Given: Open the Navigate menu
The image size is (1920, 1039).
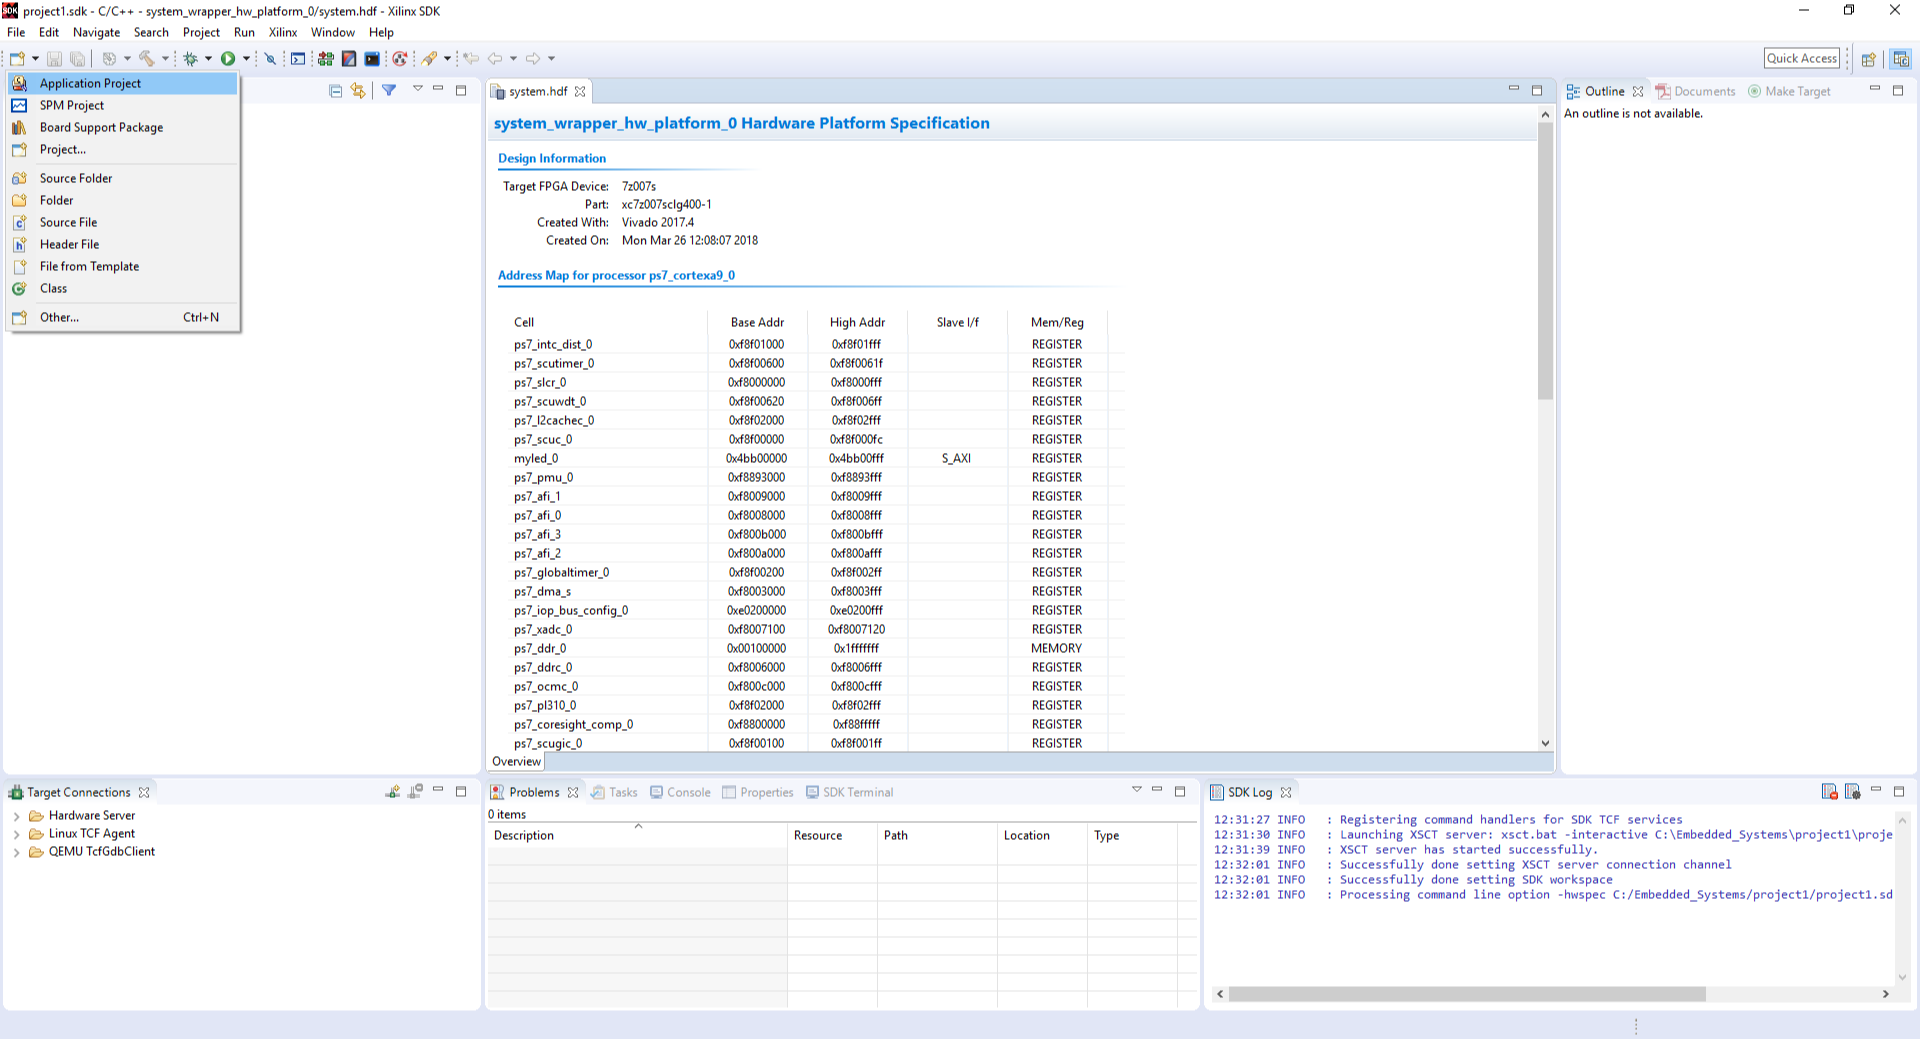Looking at the screenshot, I should click(x=96, y=32).
